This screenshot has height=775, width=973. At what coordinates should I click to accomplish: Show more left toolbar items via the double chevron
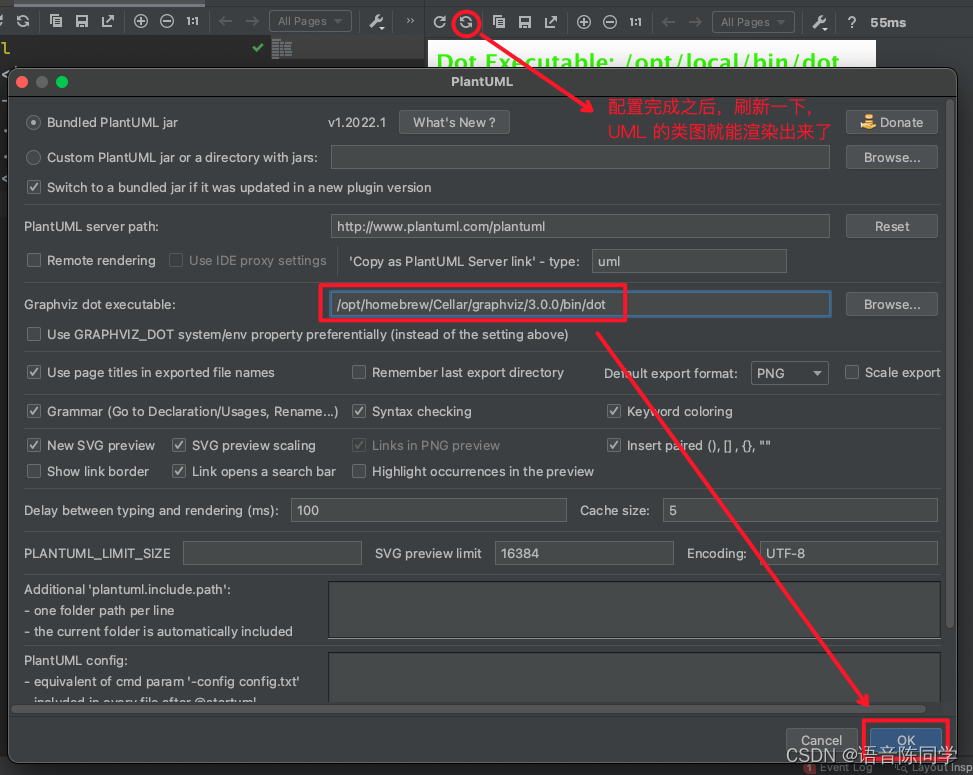click(410, 21)
